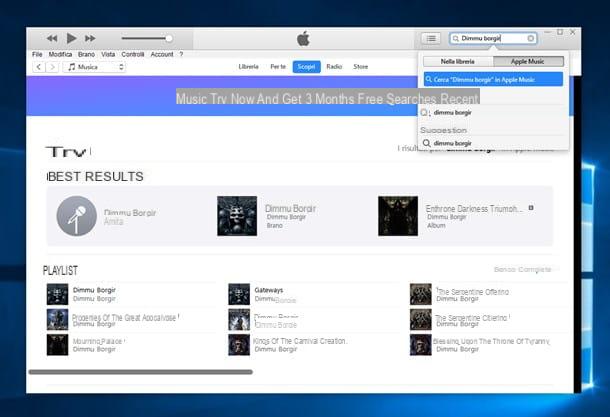The width and height of the screenshot is (610, 417).
Task: Open the Up Next list icon
Action: pyautogui.click(x=431, y=38)
